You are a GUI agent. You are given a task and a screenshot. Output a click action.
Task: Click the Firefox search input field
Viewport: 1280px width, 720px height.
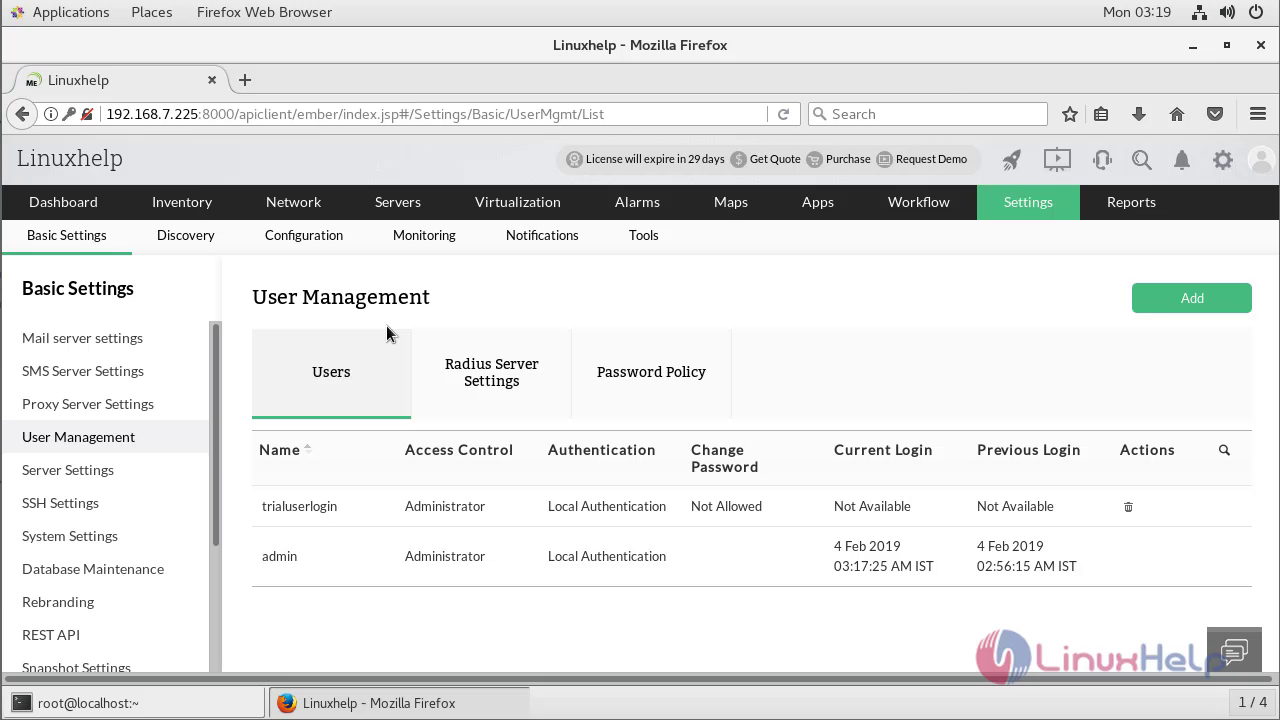927,114
